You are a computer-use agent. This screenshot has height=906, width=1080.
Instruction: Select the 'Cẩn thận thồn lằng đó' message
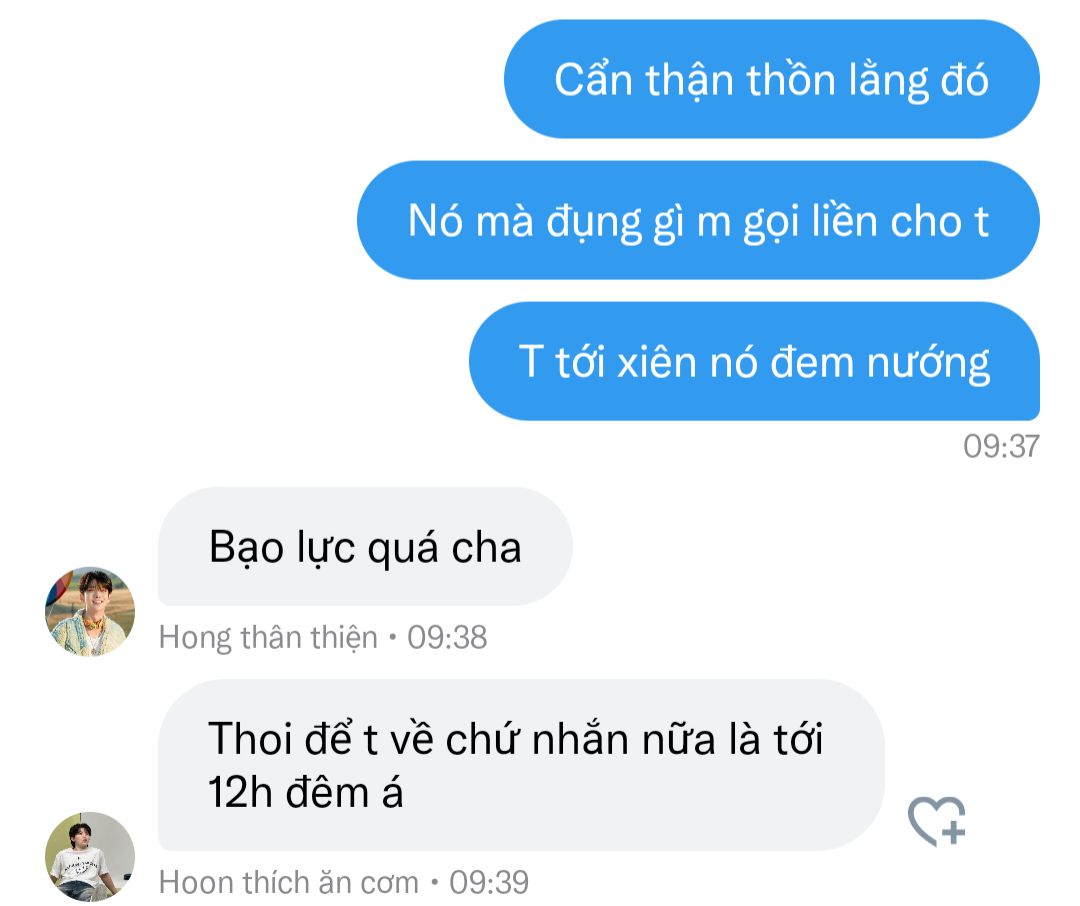coord(771,79)
